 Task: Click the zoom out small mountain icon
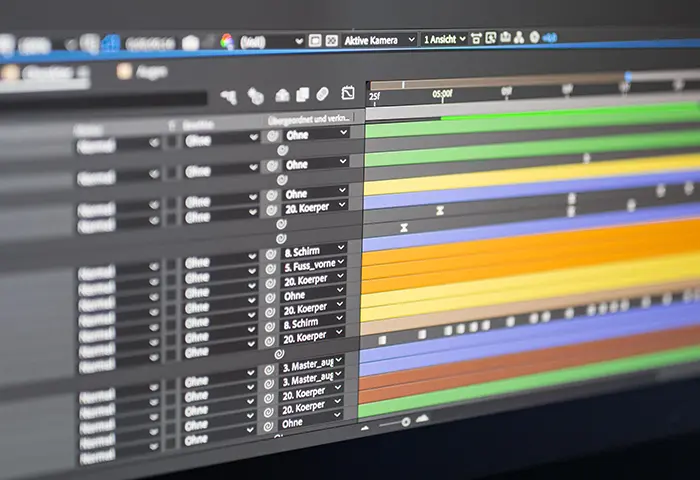coord(365,428)
